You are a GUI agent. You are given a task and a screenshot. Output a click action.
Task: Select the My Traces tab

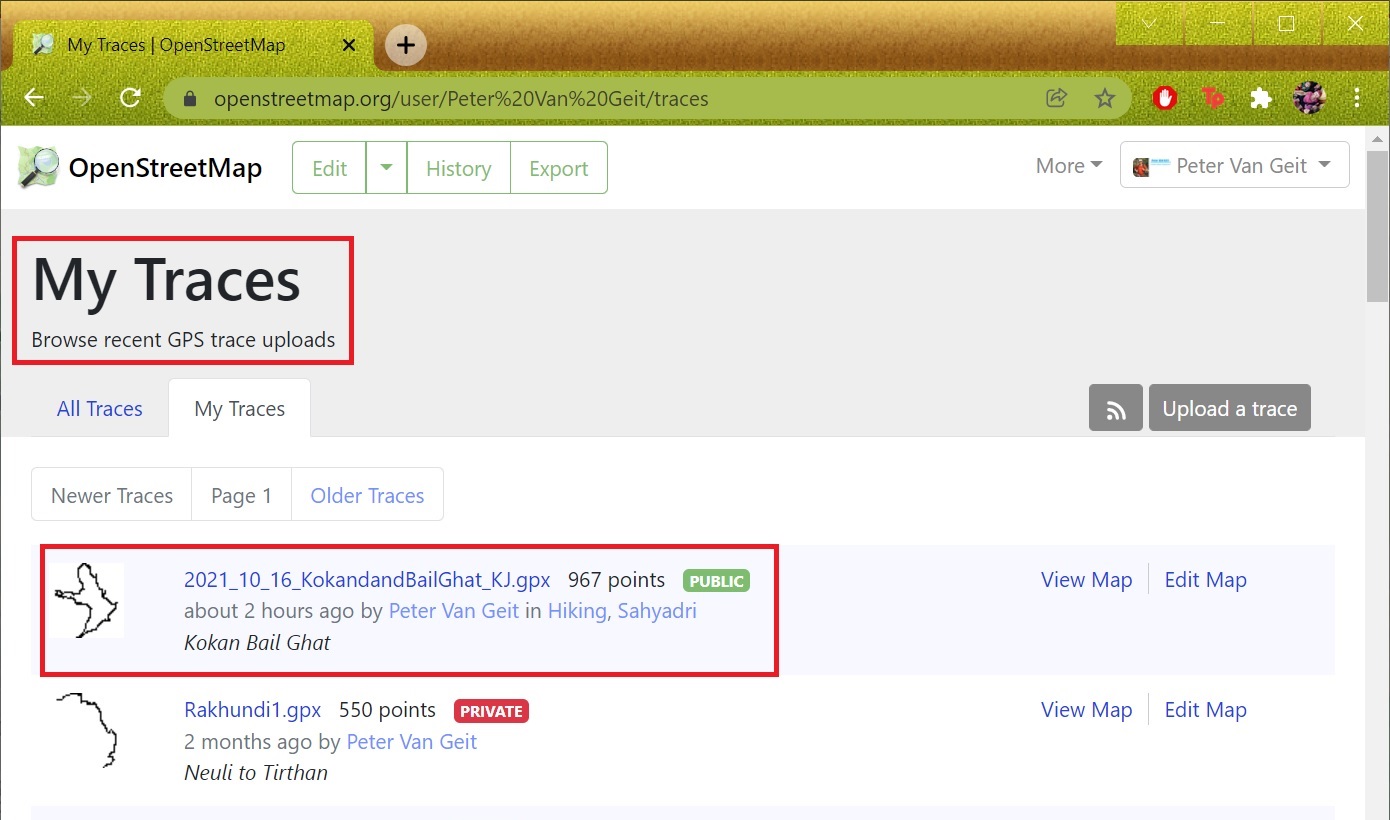coord(240,408)
